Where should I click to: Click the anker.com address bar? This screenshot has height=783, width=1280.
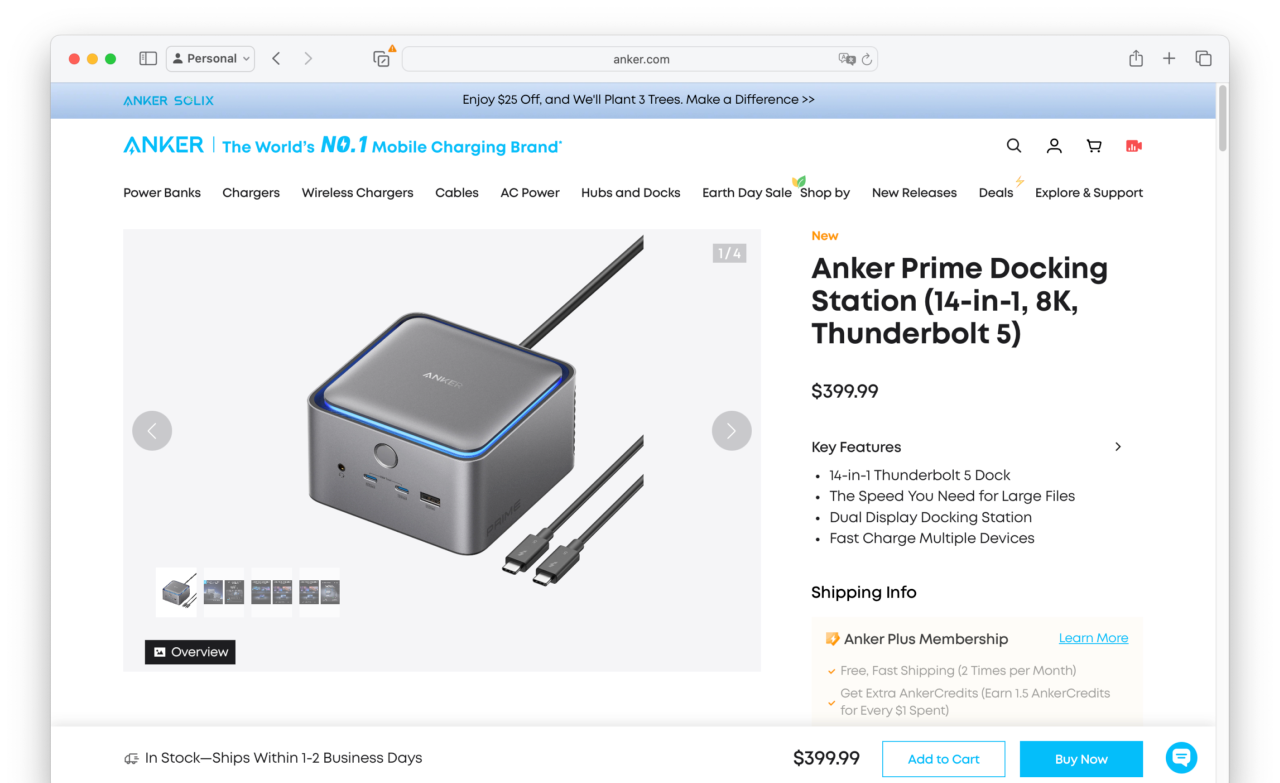coord(640,59)
